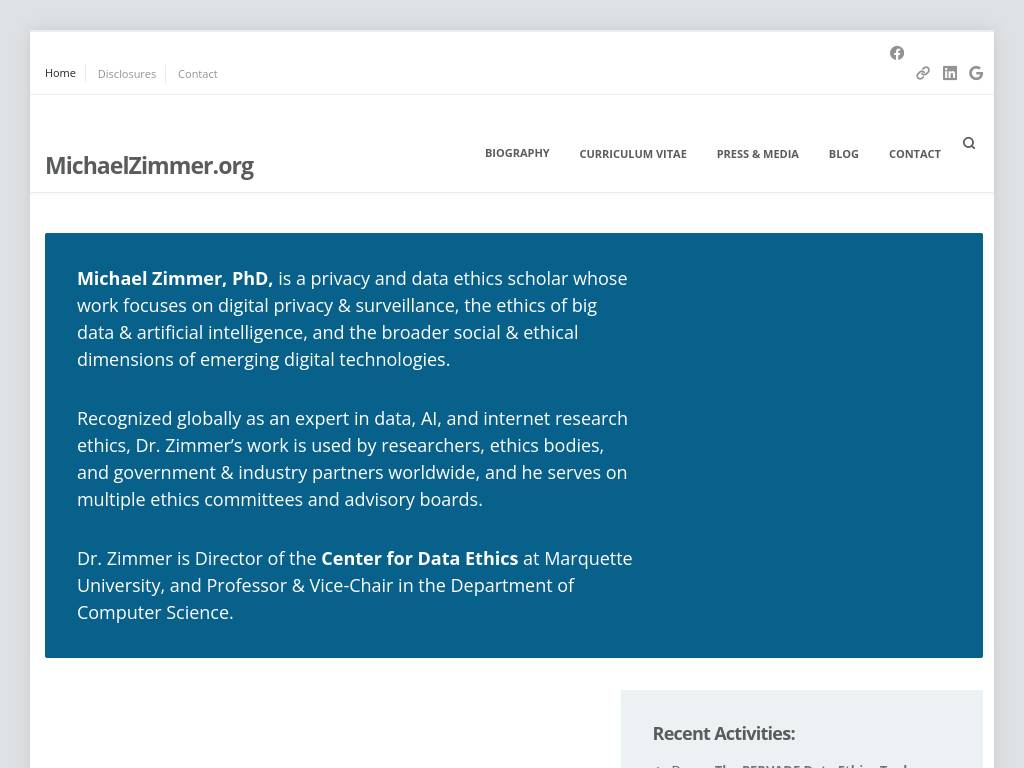1024x768 pixels.
Task: Click the chain link icon in header
Action: (923, 73)
